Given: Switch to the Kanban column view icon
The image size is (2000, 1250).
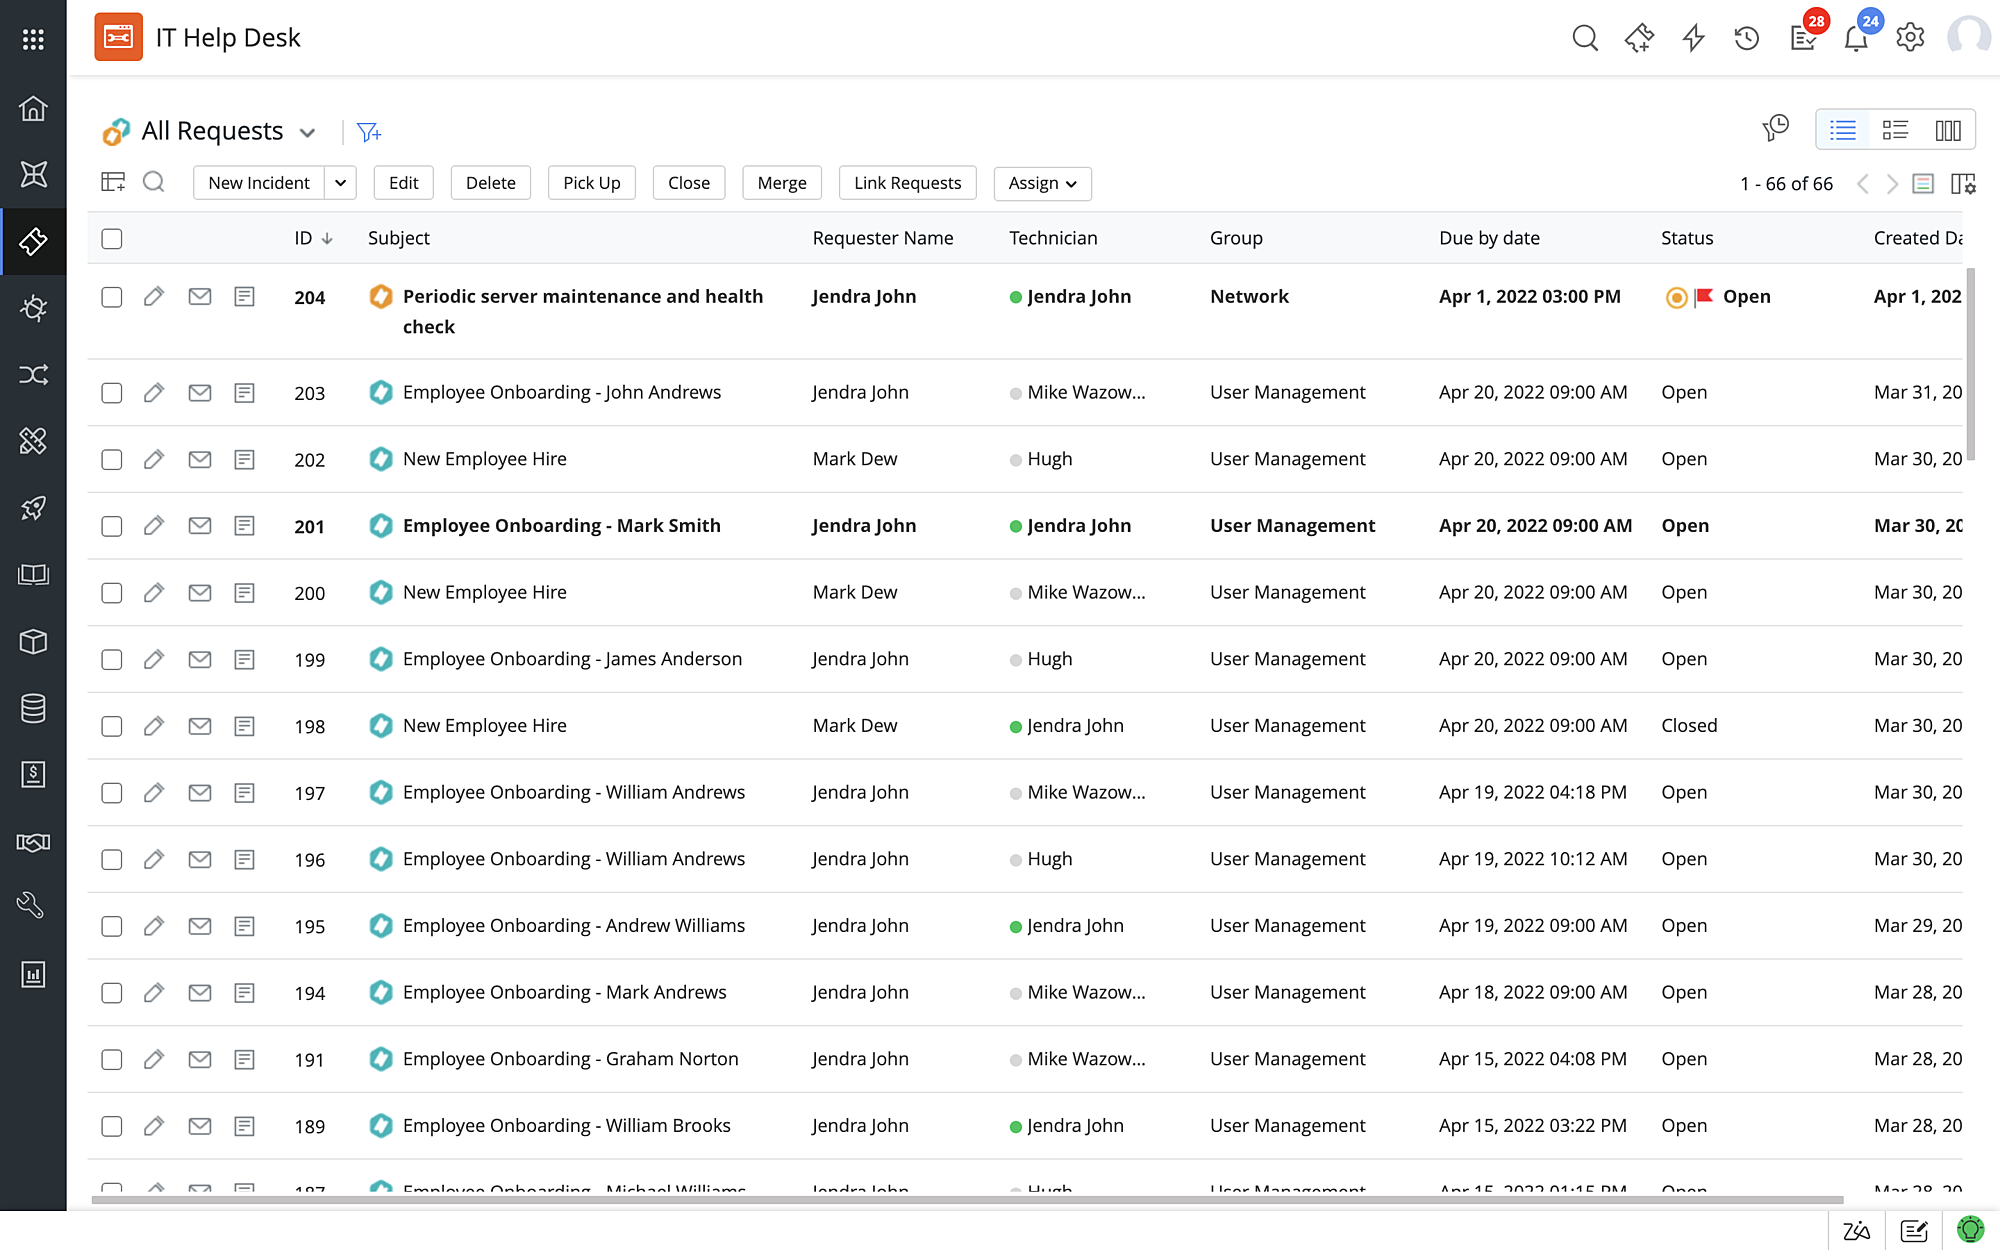Looking at the screenshot, I should (x=1947, y=130).
